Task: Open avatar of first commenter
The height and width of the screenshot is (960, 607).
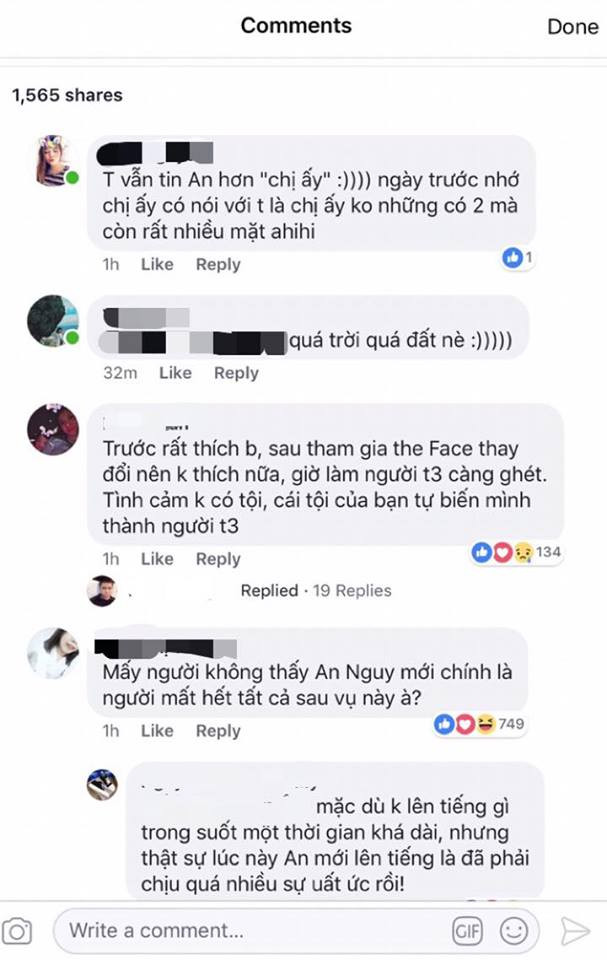Action: click(56, 161)
